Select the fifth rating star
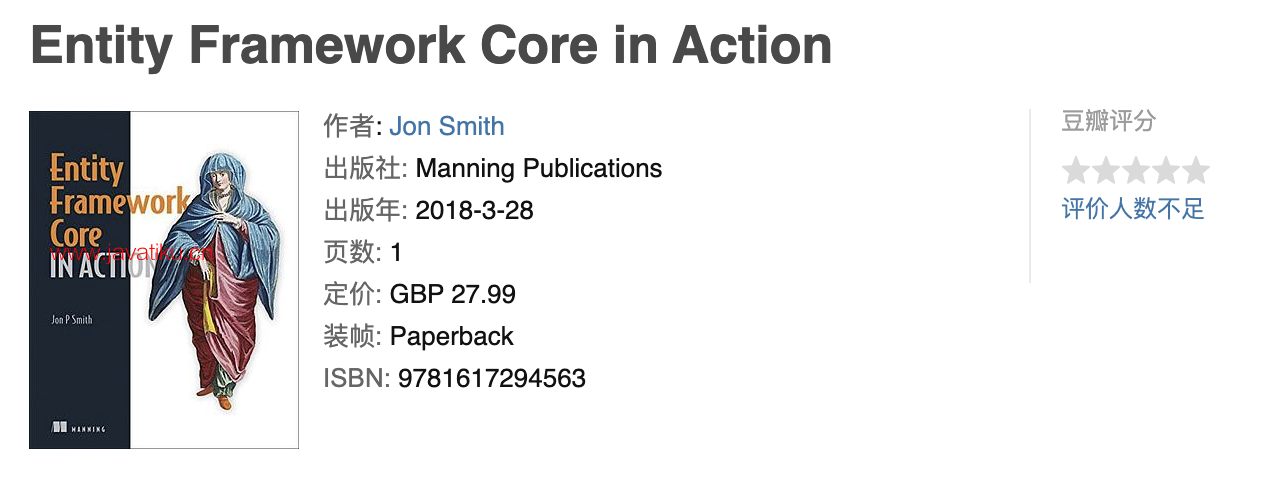The width and height of the screenshot is (1266, 482). (x=1196, y=171)
